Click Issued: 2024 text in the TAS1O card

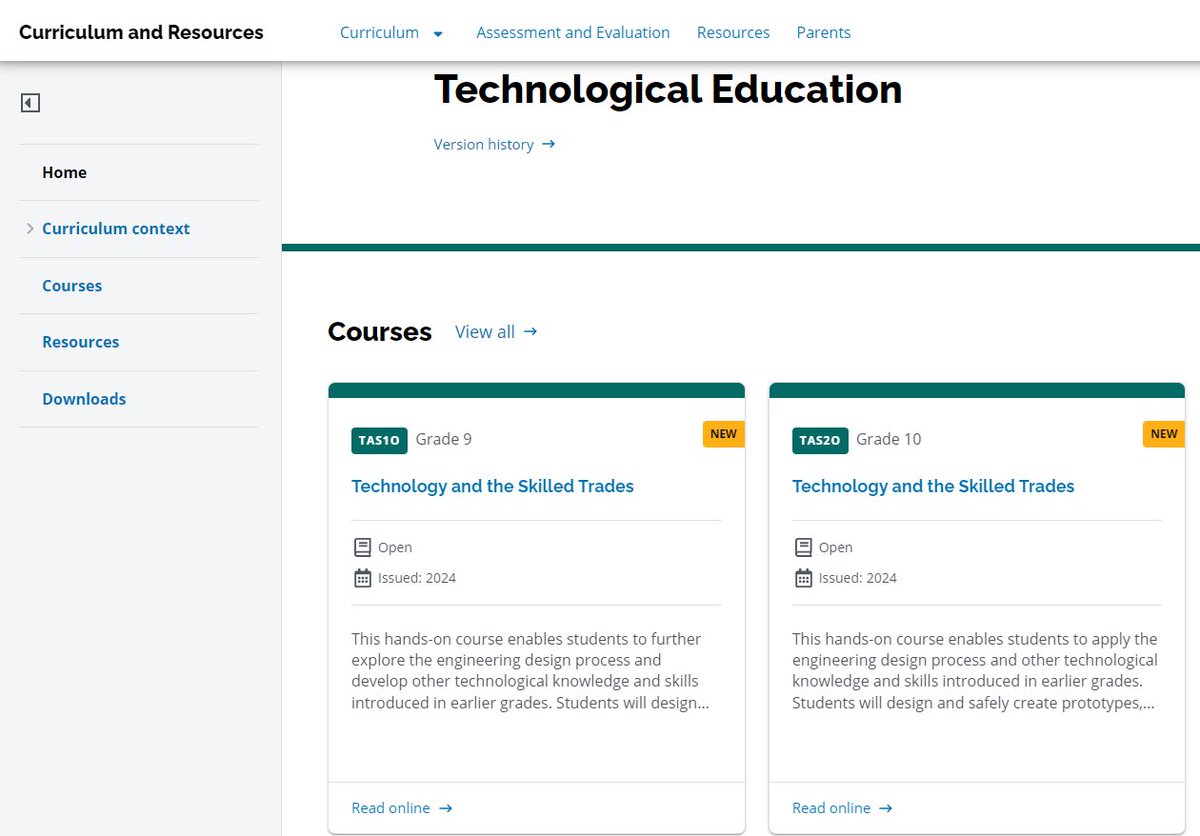click(x=417, y=578)
